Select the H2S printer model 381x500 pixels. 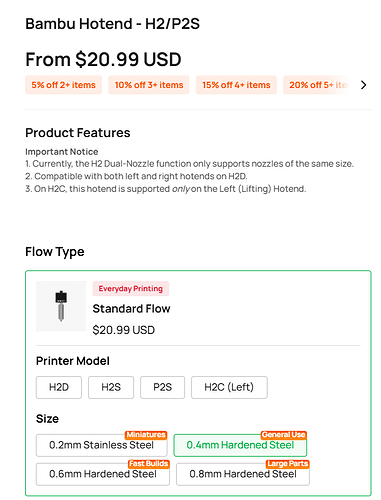(111, 387)
